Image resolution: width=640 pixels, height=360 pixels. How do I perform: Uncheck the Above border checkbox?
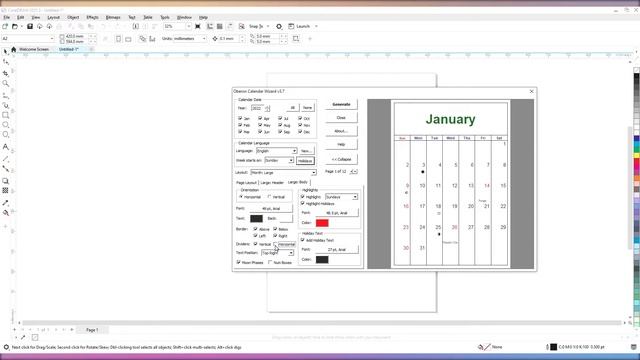point(256,229)
